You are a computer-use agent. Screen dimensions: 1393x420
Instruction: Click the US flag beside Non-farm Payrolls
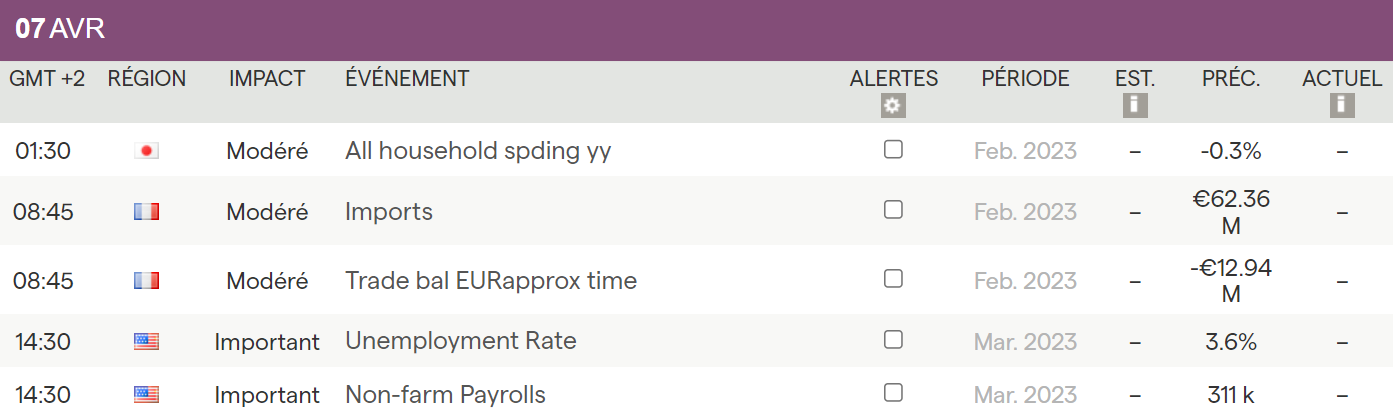click(146, 395)
